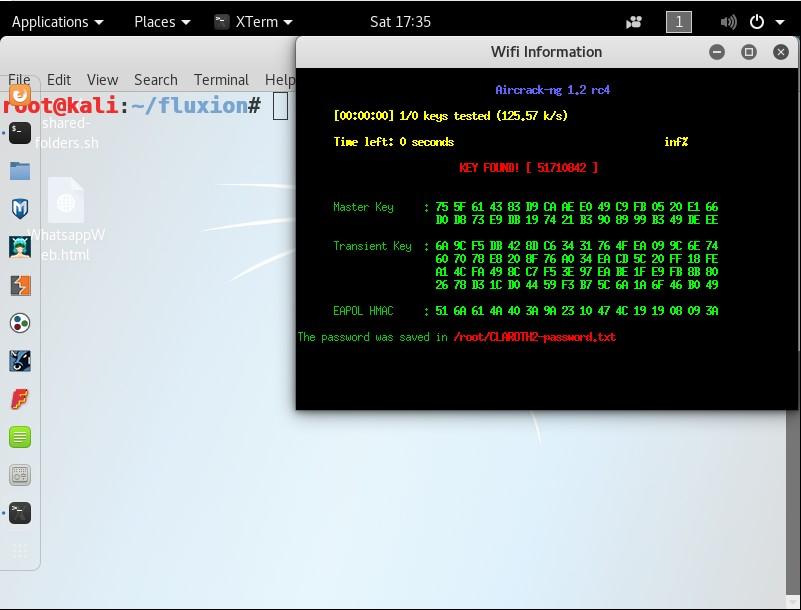Click the Wifi Information title bar
Image resolution: width=801 pixels, height=610 pixels.
click(546, 52)
